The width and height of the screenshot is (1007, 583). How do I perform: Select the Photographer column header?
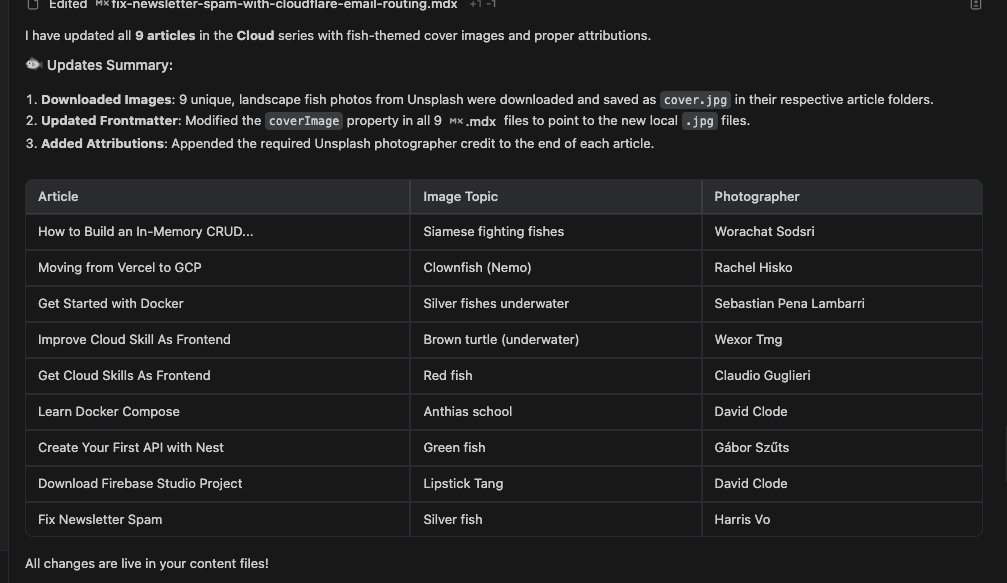tap(842, 196)
